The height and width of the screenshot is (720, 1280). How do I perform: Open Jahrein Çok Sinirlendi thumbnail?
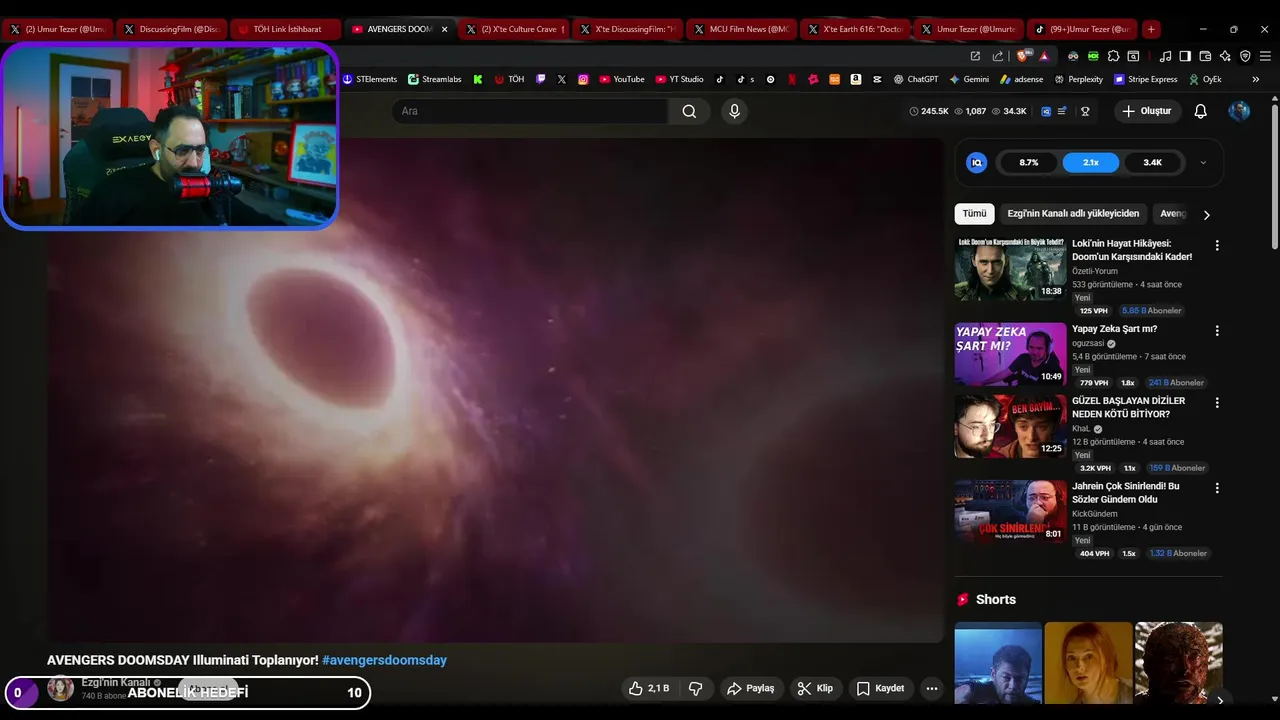tap(1010, 512)
